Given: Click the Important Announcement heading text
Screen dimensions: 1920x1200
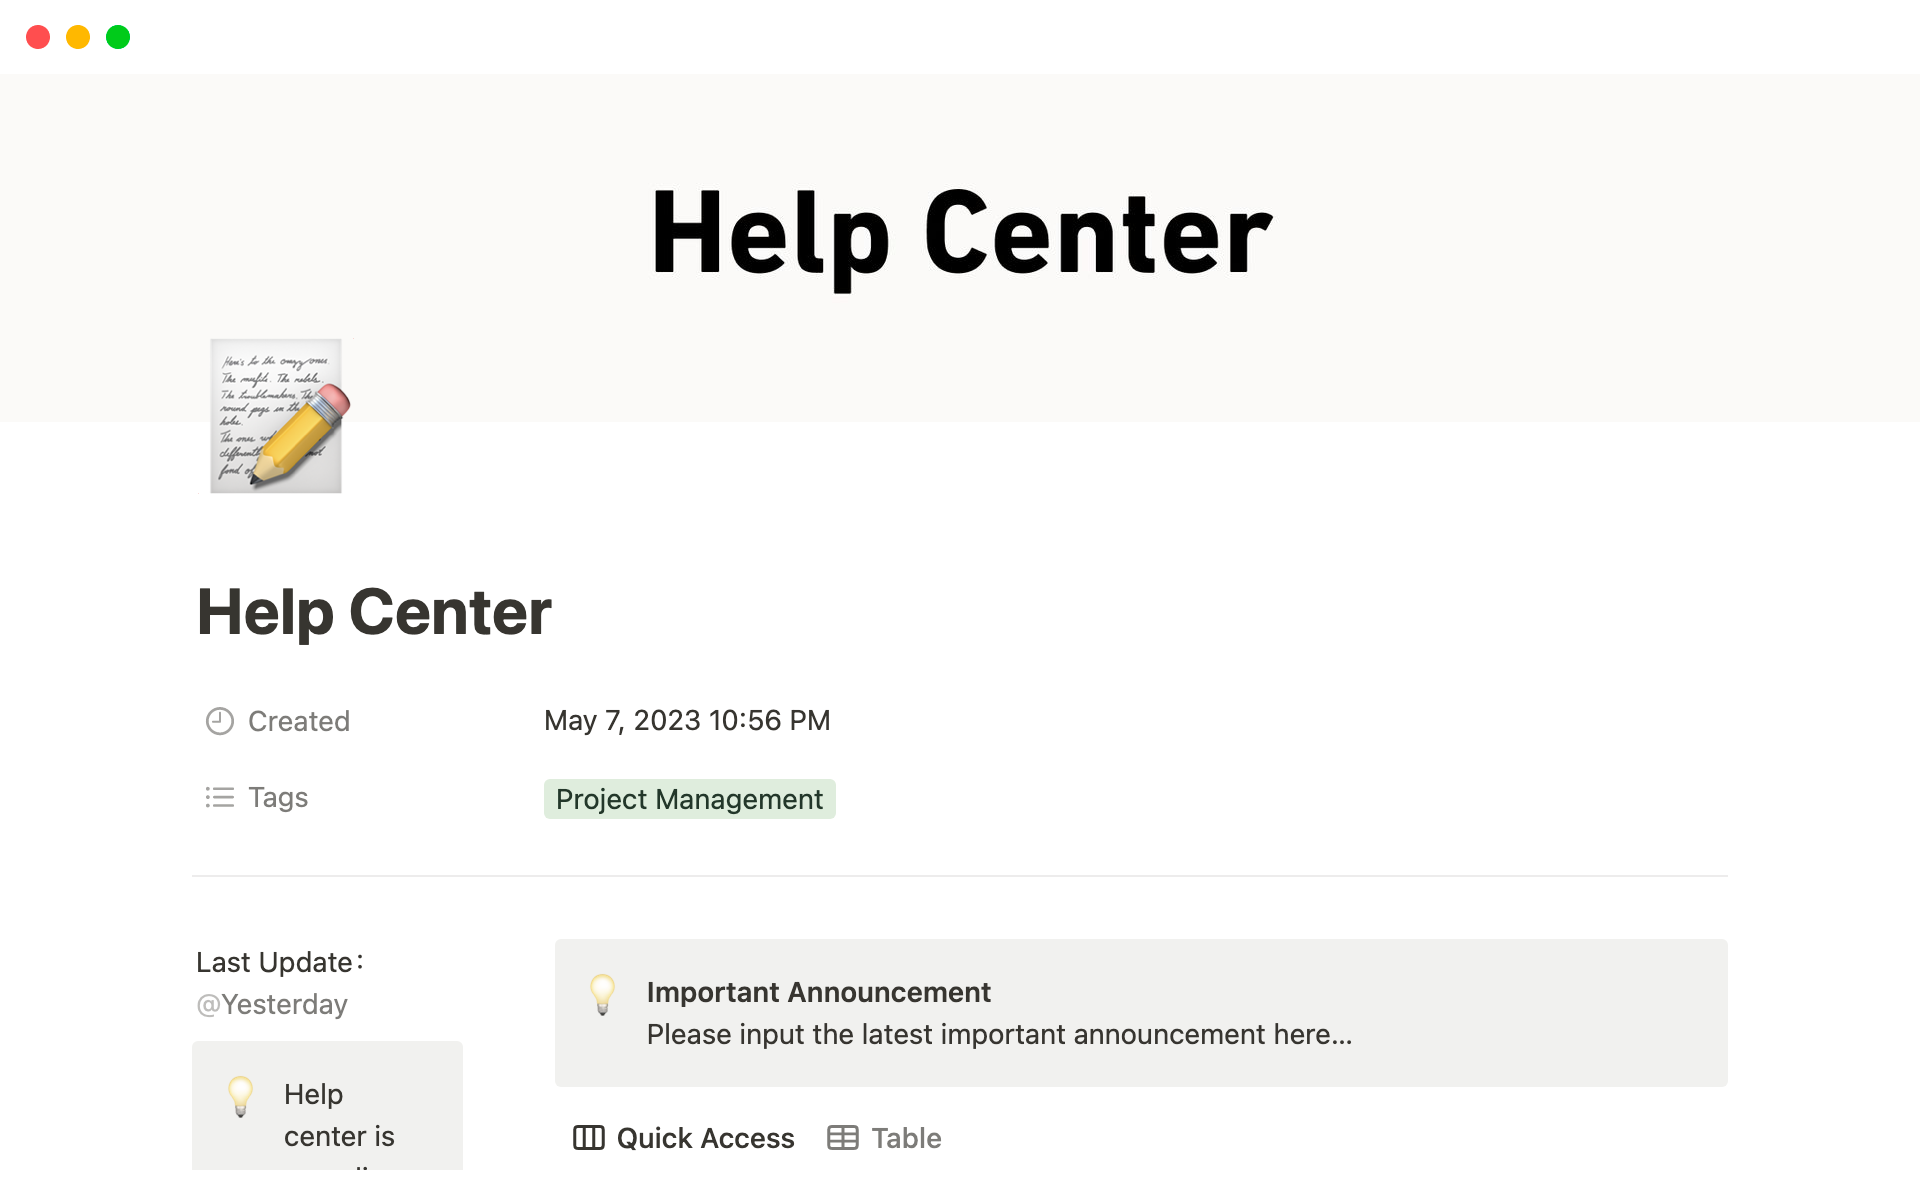Looking at the screenshot, I should 818,992.
